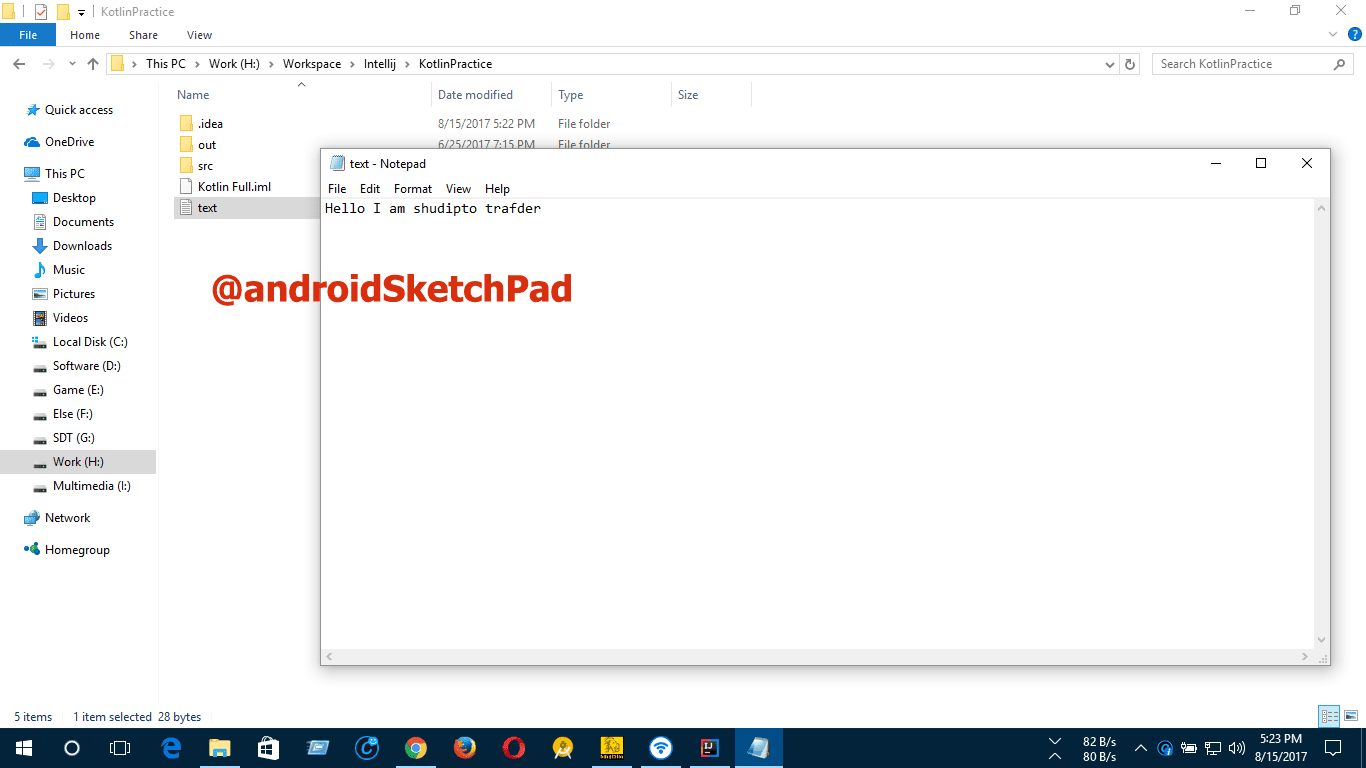Open the Format menu in Notepad
This screenshot has width=1366, height=768.
point(412,188)
